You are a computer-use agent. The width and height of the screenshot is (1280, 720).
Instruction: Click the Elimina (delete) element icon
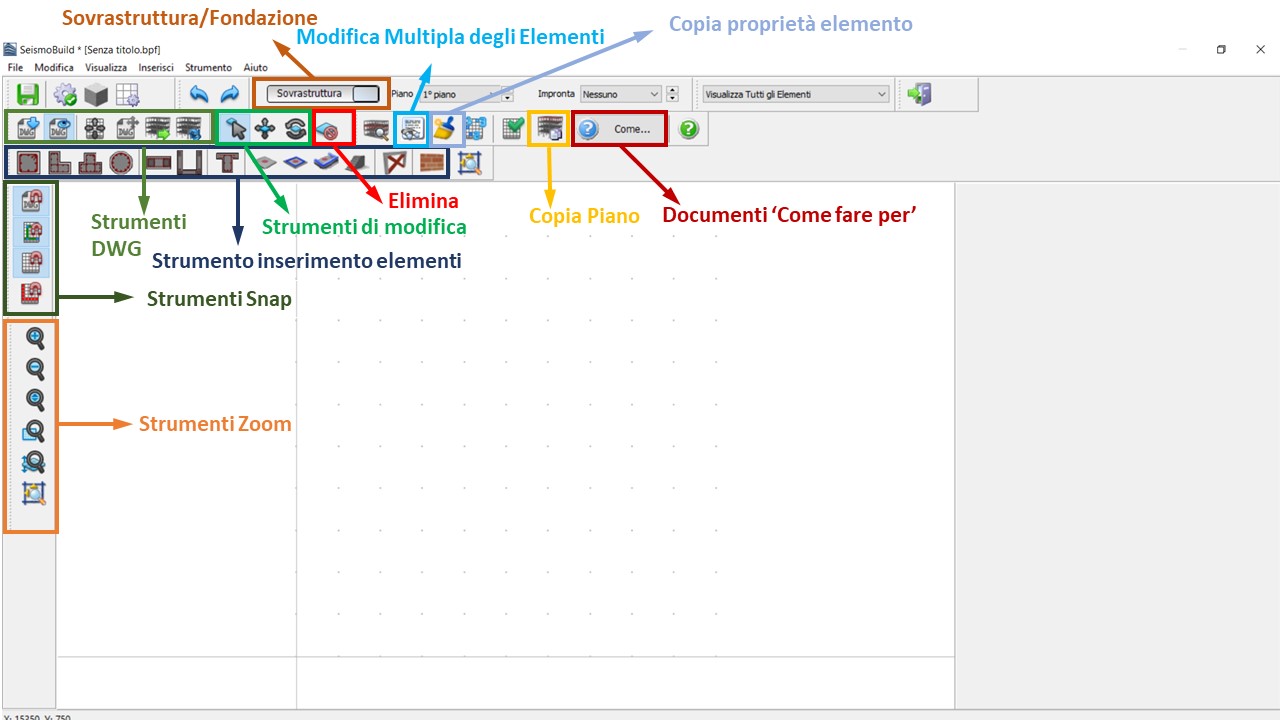click(x=334, y=129)
